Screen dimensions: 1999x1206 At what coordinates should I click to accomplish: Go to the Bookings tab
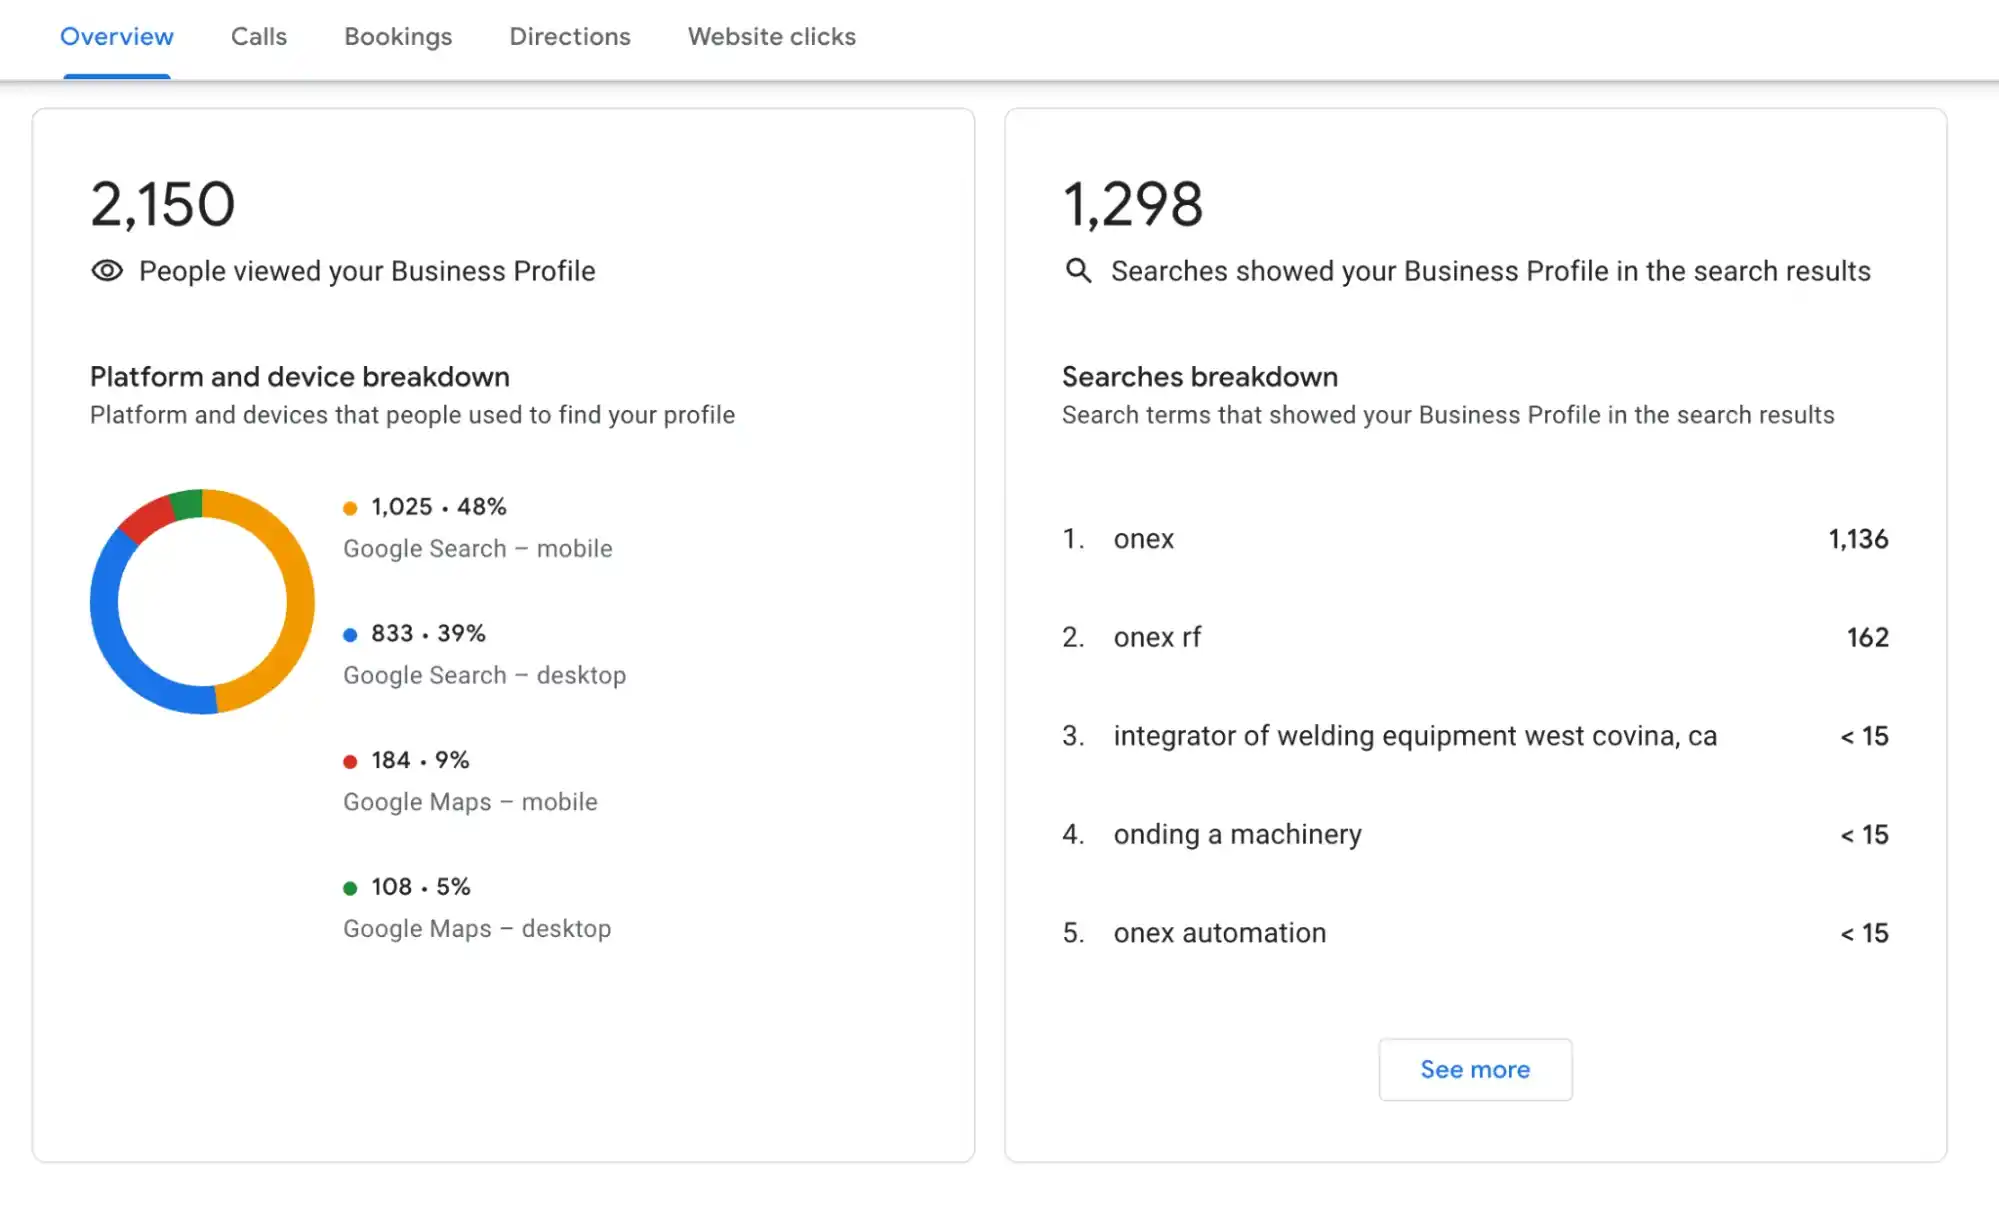[x=398, y=37]
